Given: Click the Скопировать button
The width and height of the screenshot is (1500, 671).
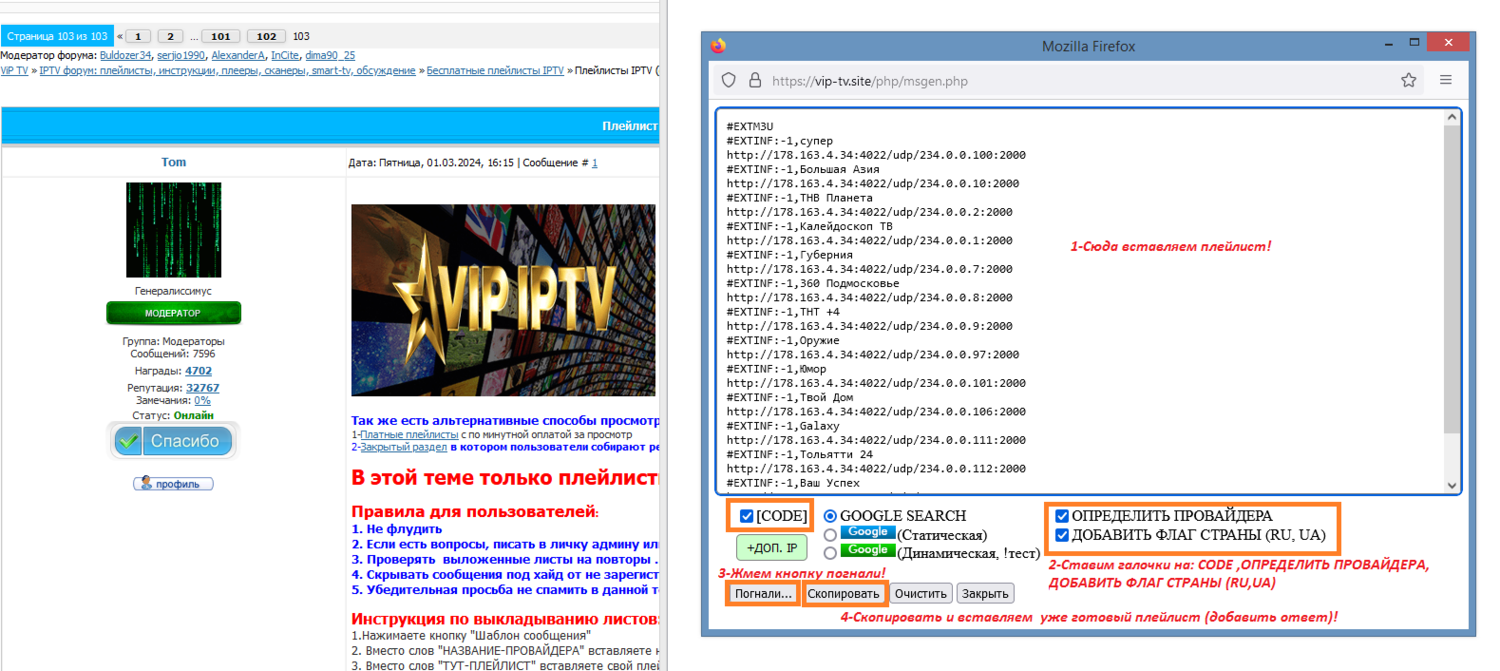Looking at the screenshot, I should pos(845,594).
